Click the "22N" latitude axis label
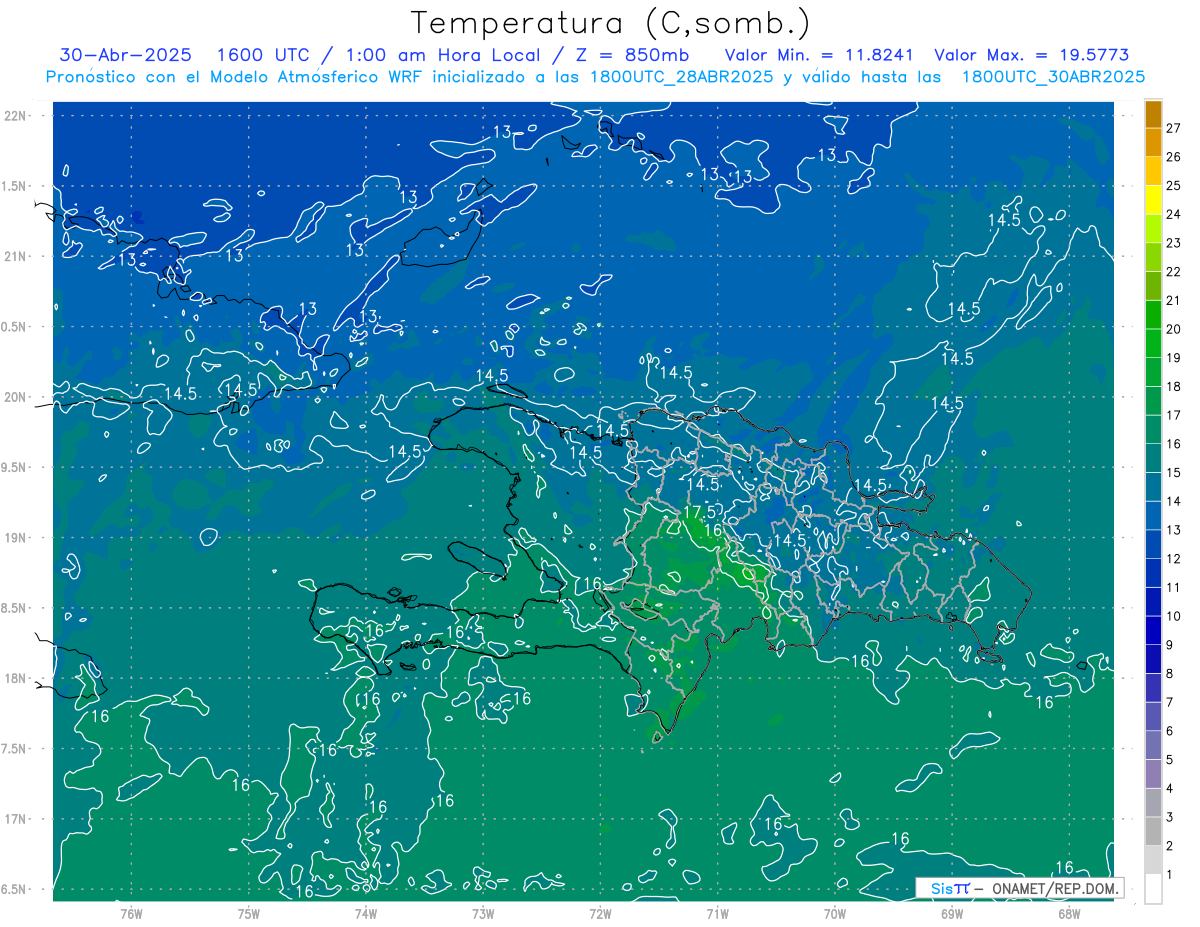This screenshot has height=927, width=1200. point(15,115)
